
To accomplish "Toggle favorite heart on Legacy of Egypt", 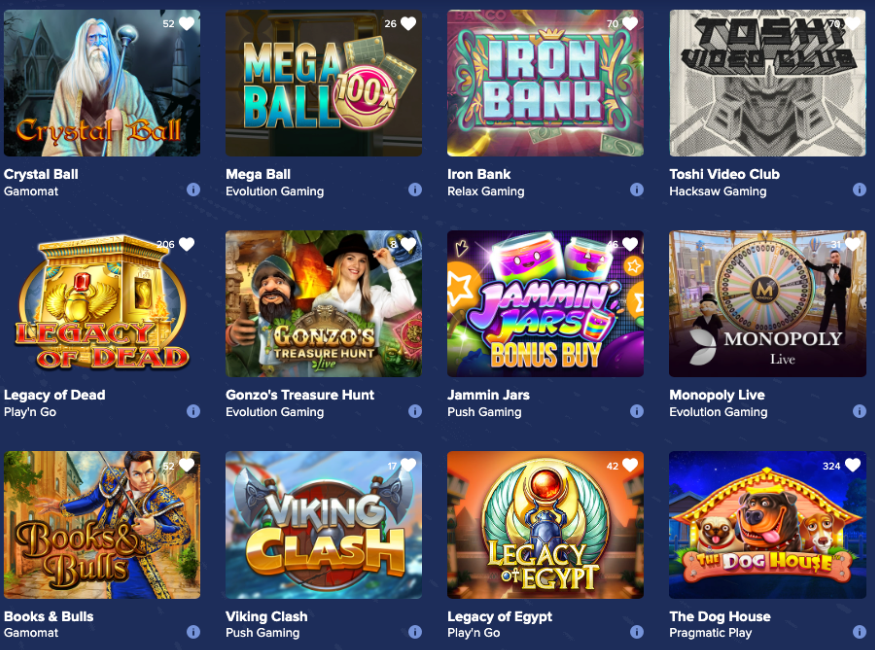I will (631, 465).
